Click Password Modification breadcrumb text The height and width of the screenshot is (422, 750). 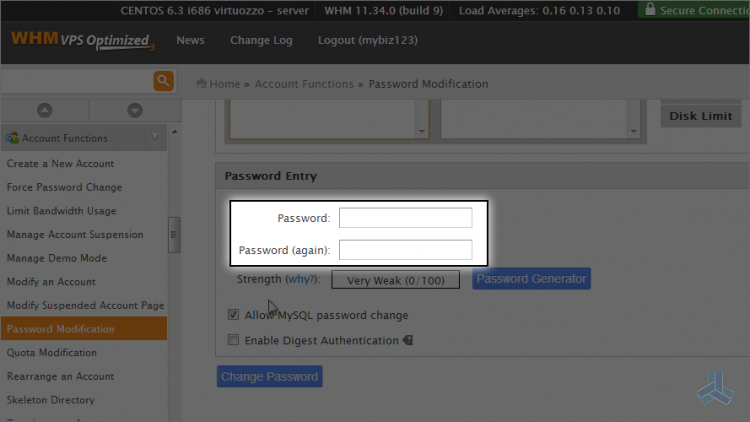428,84
